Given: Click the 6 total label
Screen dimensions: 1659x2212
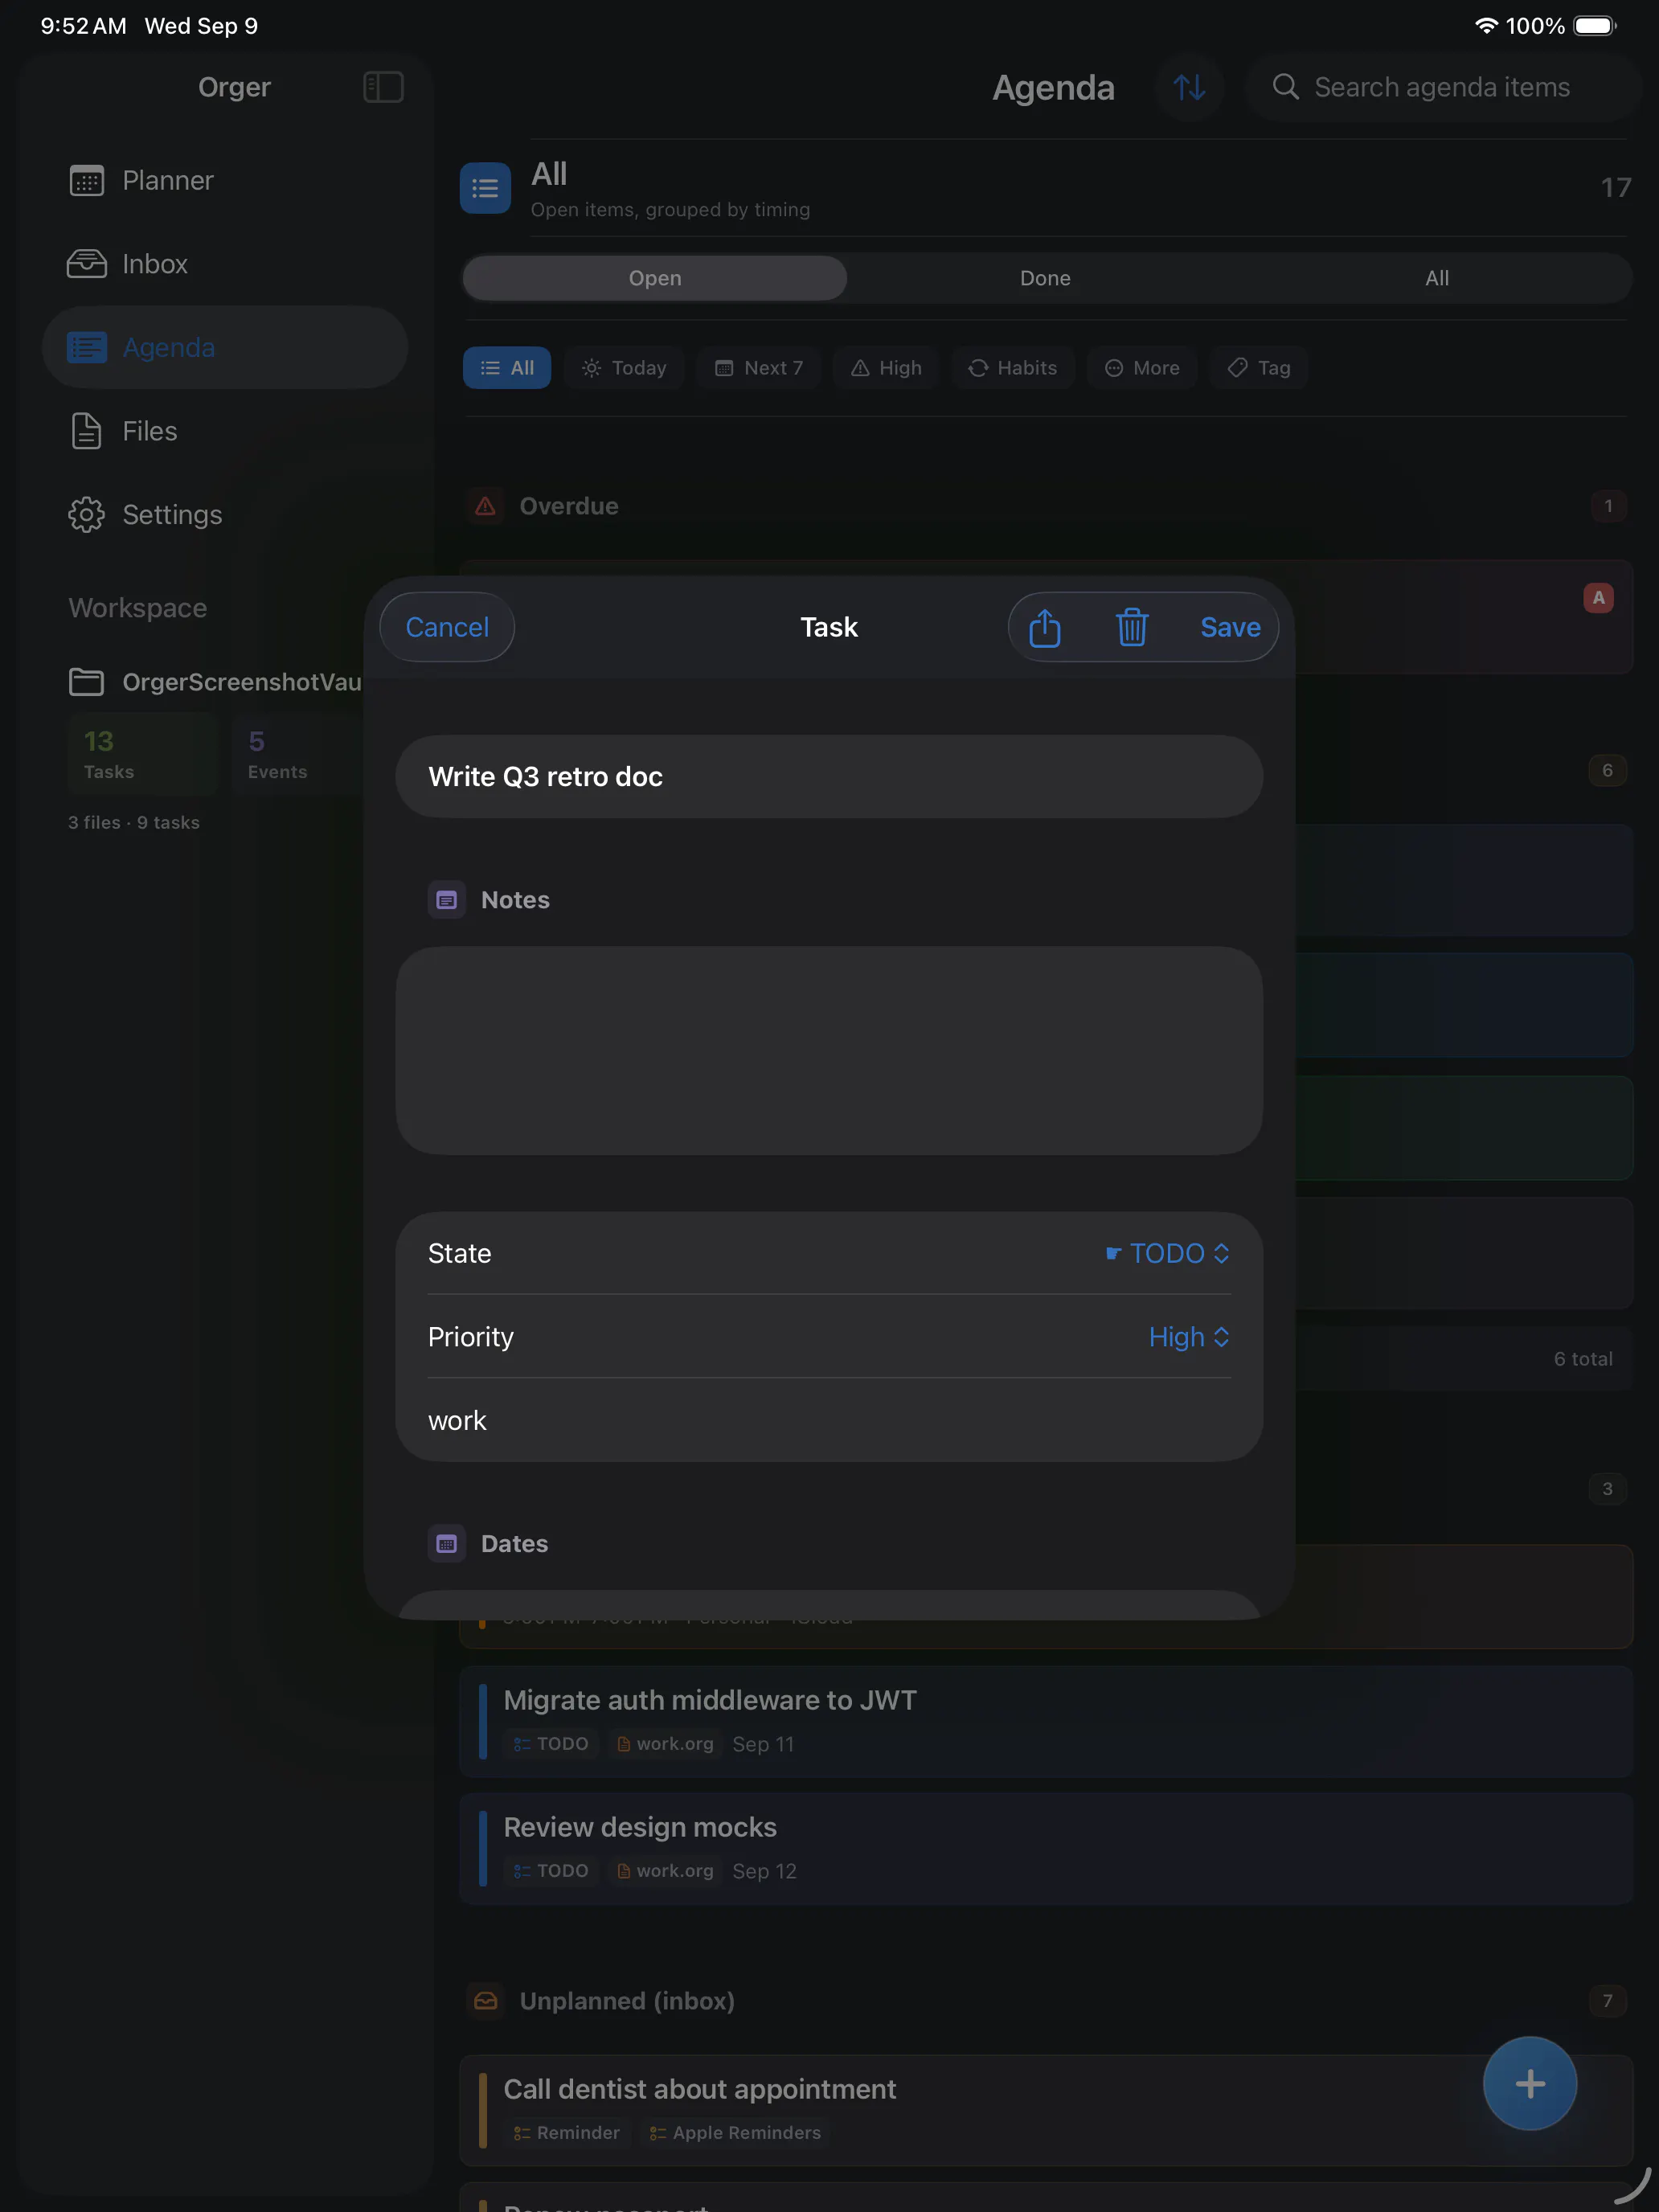Looking at the screenshot, I should pyautogui.click(x=1582, y=1359).
